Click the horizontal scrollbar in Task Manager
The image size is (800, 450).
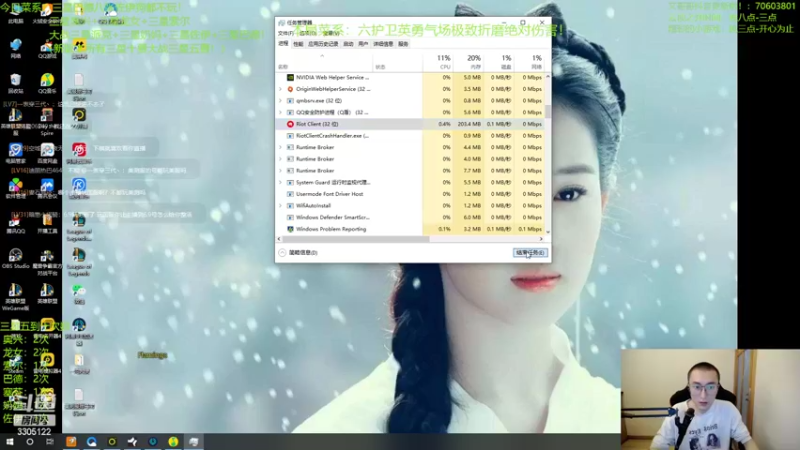356,239
